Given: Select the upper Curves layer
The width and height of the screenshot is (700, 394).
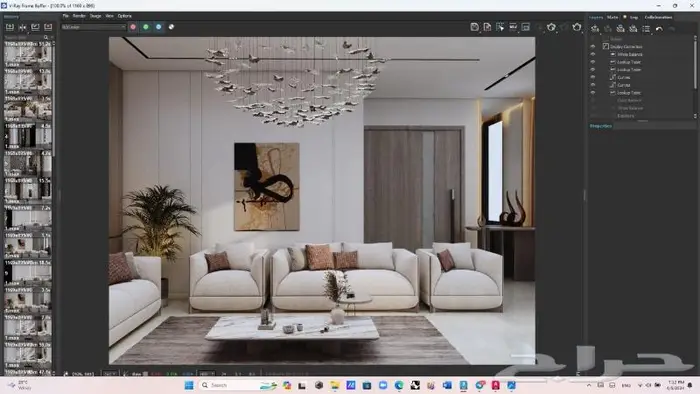Looking at the screenshot, I should click(624, 77).
